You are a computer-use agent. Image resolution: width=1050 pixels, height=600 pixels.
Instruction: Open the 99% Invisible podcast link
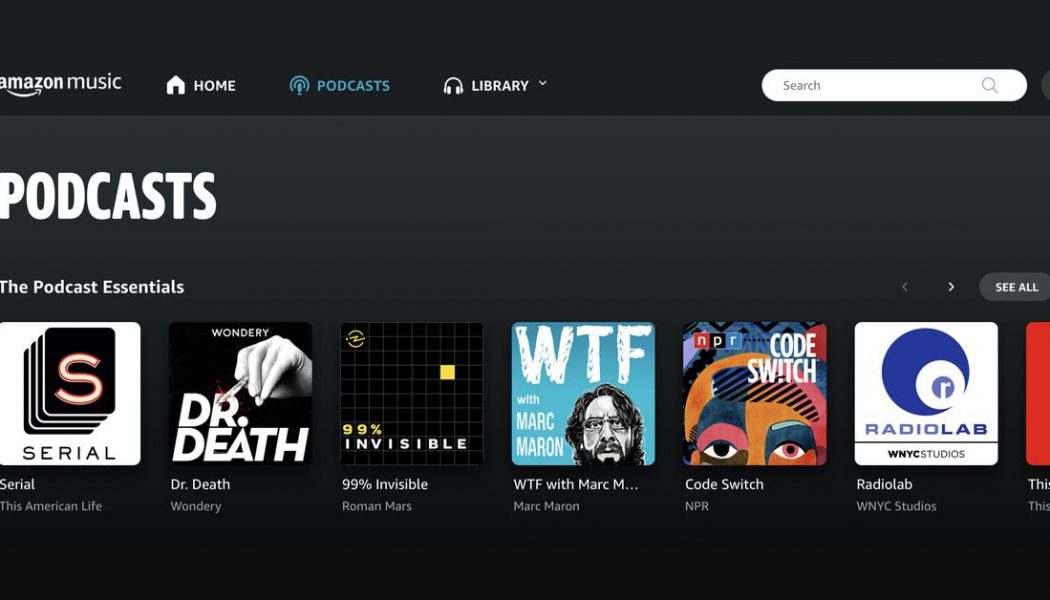[385, 484]
